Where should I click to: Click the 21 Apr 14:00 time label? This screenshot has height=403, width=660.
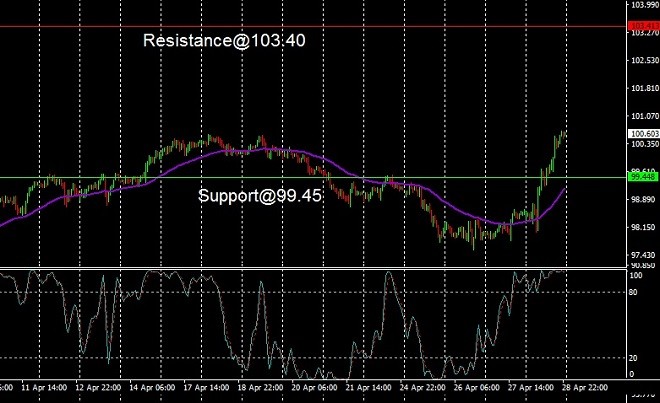pos(368,387)
